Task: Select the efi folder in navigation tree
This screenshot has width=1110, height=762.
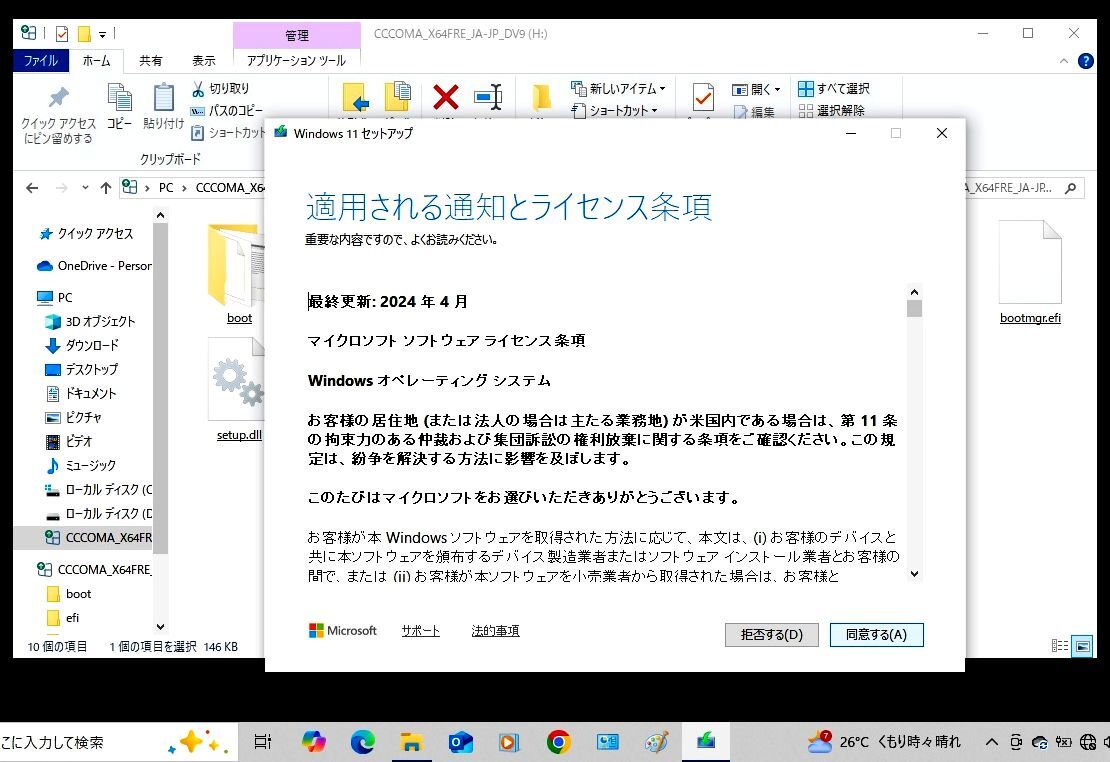Action: coord(63,618)
